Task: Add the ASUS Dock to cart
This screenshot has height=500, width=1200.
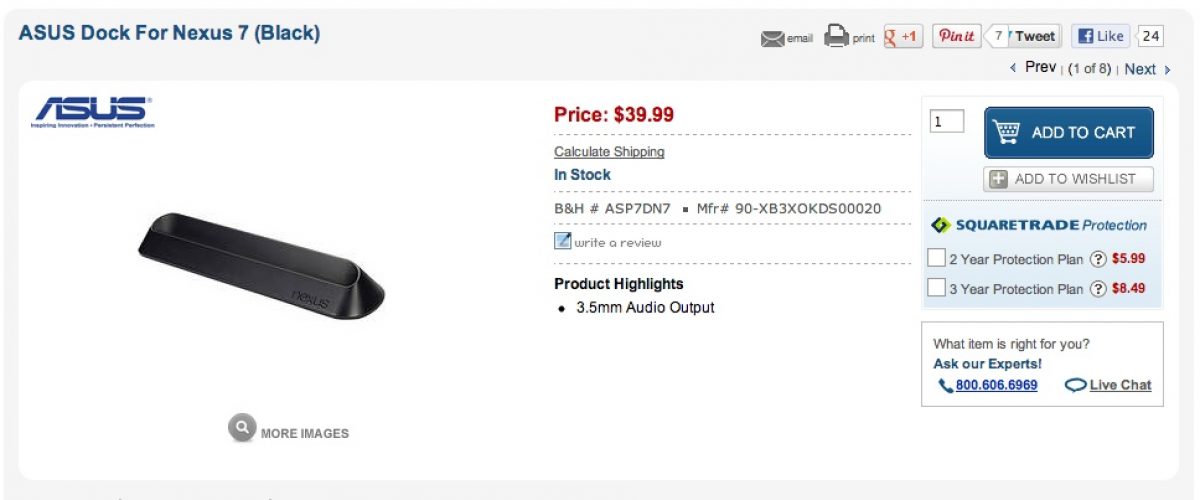Action: [1068, 132]
